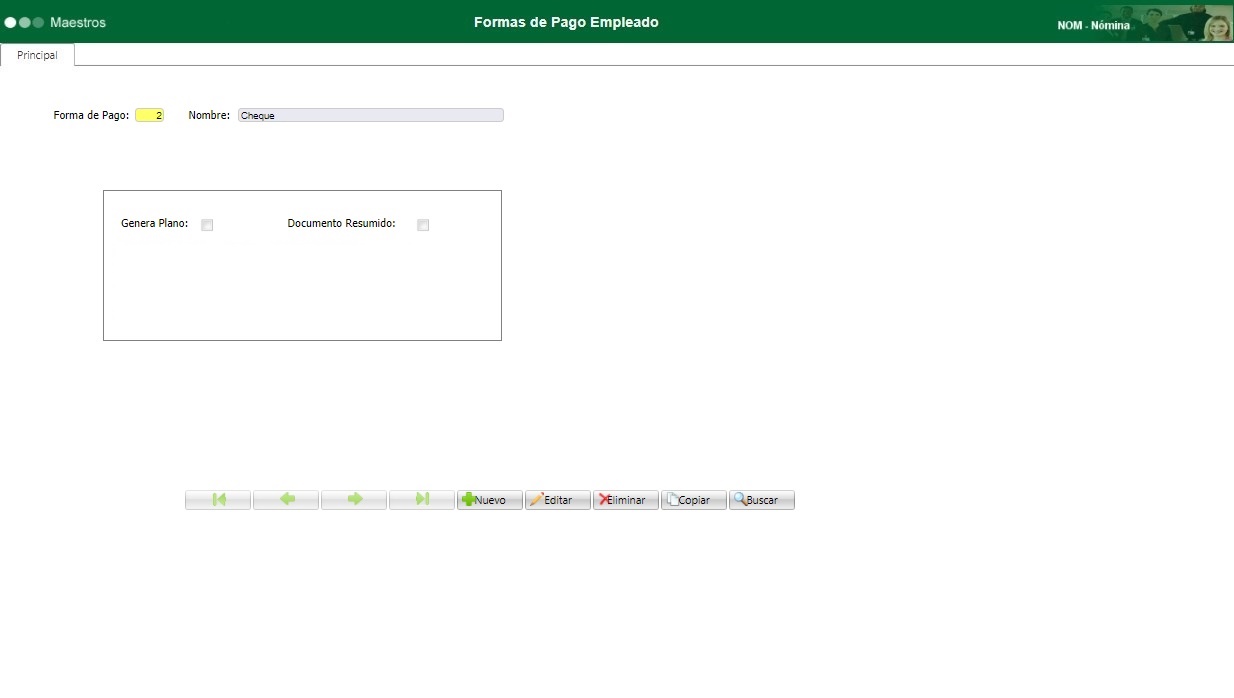
Task: Toggle the Documento Resumido checkbox
Action: (x=423, y=225)
